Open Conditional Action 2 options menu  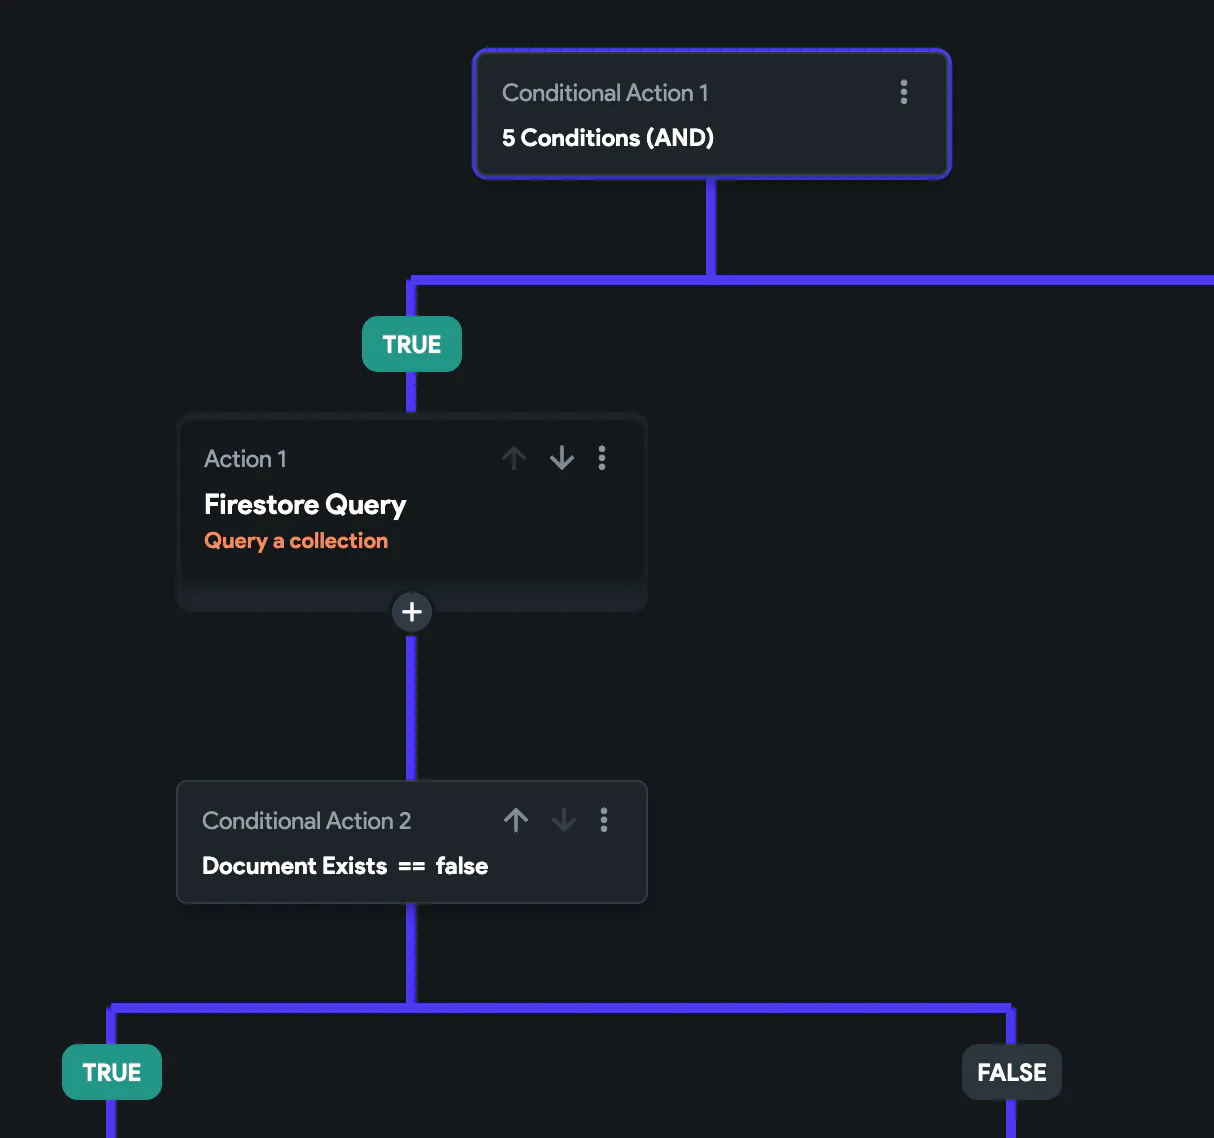pyautogui.click(x=604, y=820)
